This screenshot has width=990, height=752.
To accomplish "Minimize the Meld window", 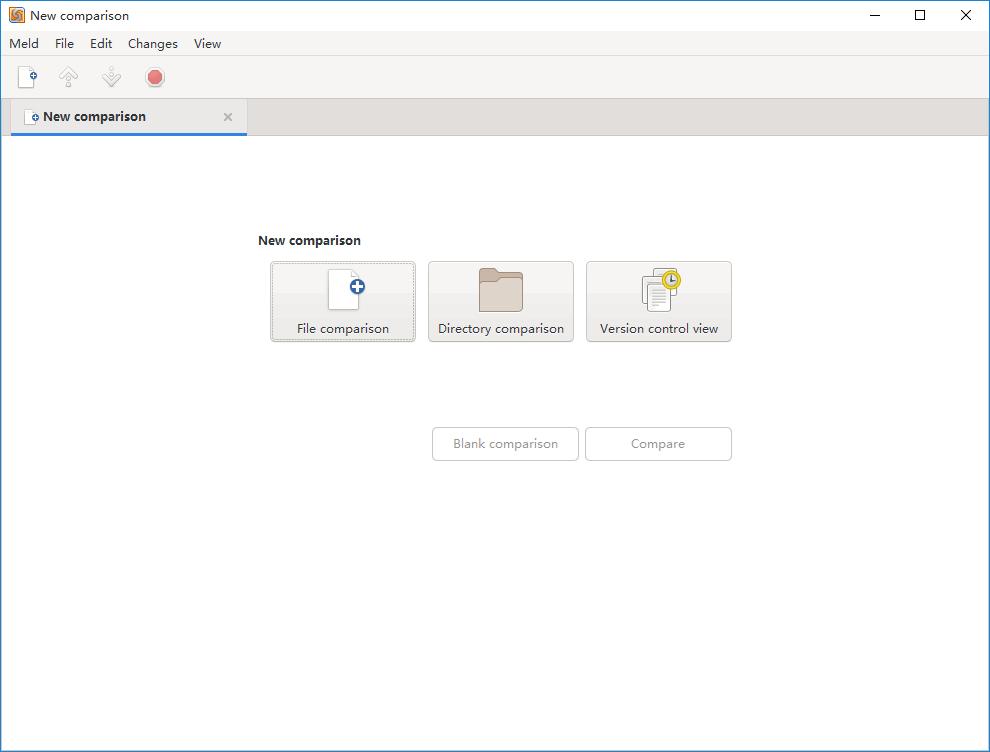I will tap(874, 15).
